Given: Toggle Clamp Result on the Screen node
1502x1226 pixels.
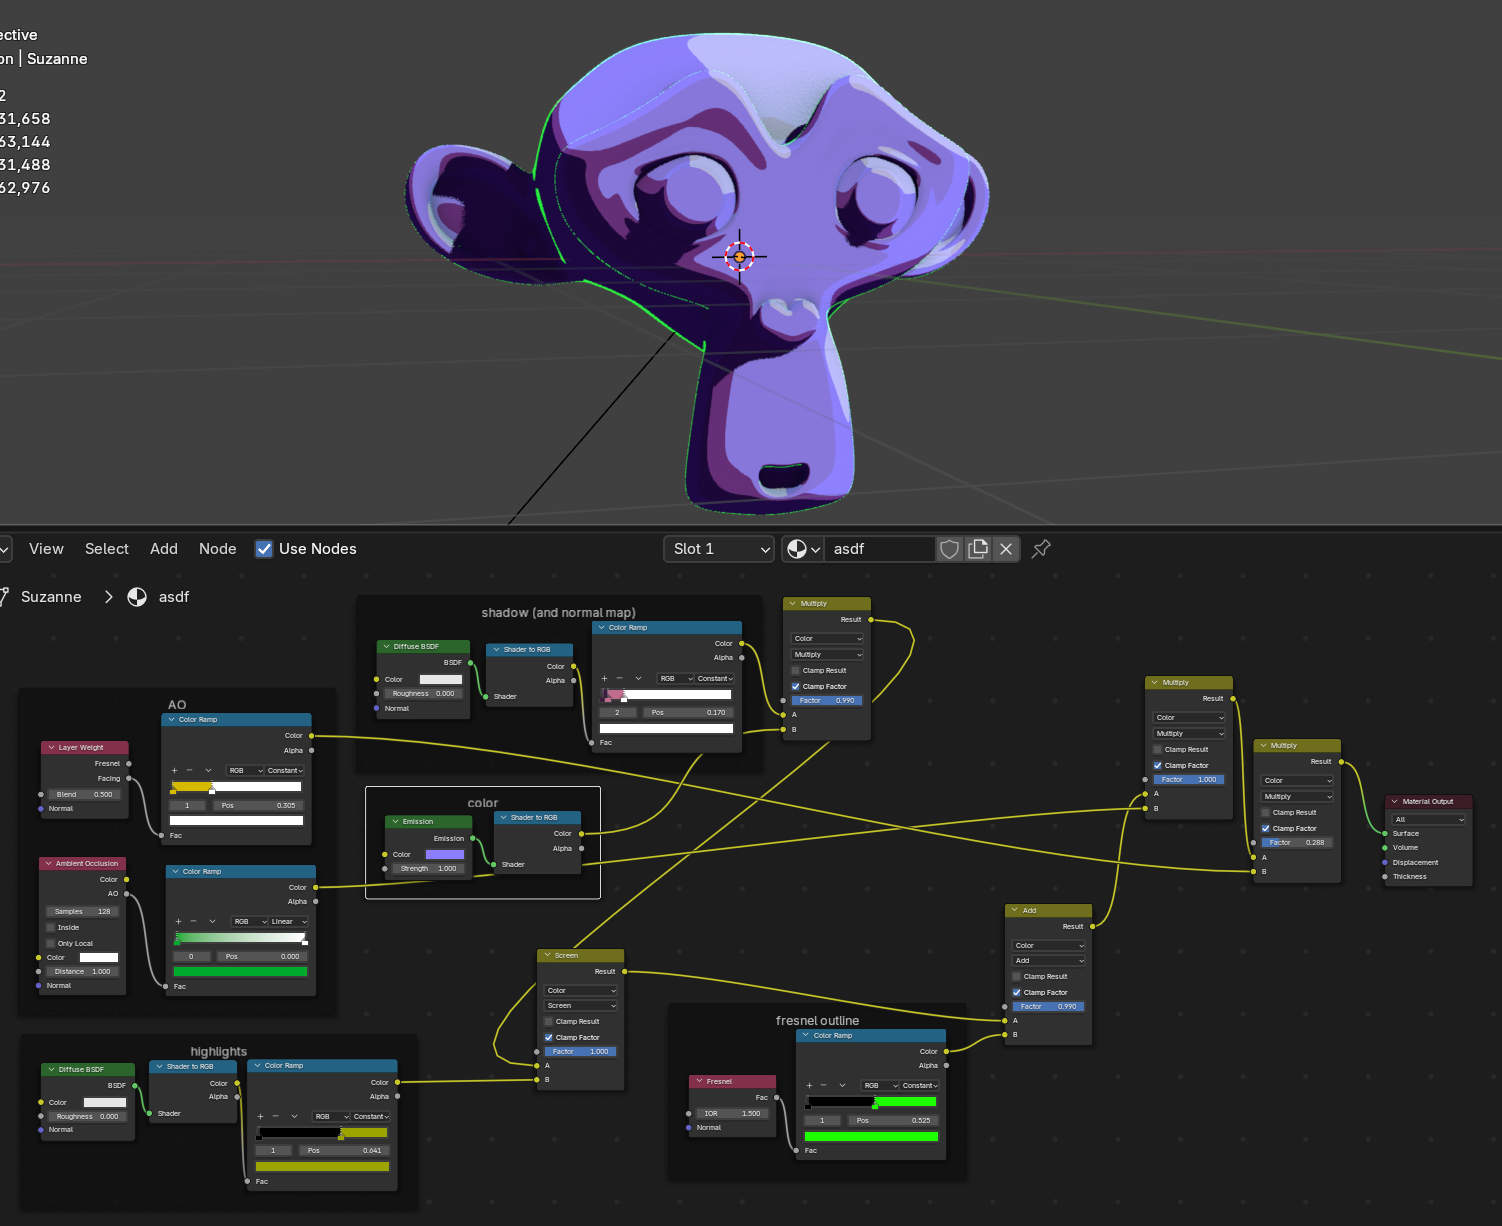Looking at the screenshot, I should (x=548, y=1021).
